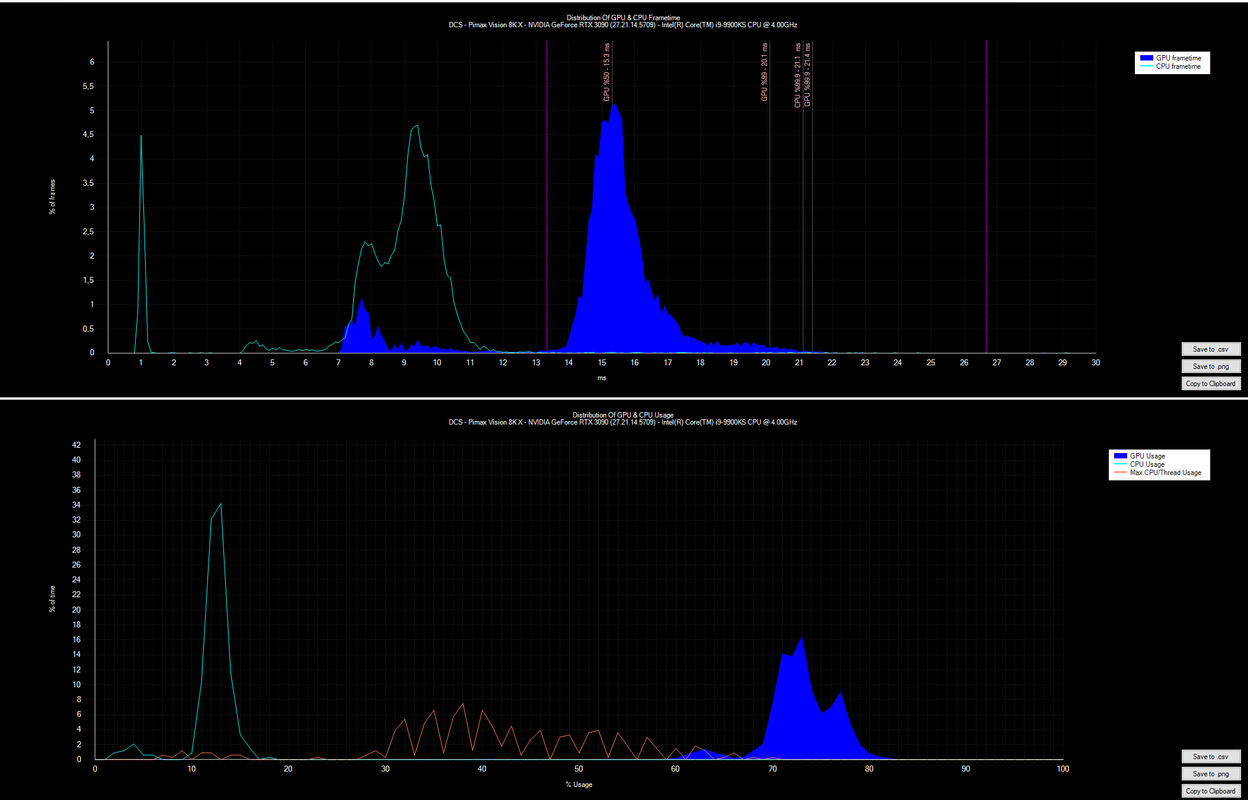Click the 'CPU %99.9 - 21.1 ms' marker label
1248x800 pixels.
[x=797, y=75]
